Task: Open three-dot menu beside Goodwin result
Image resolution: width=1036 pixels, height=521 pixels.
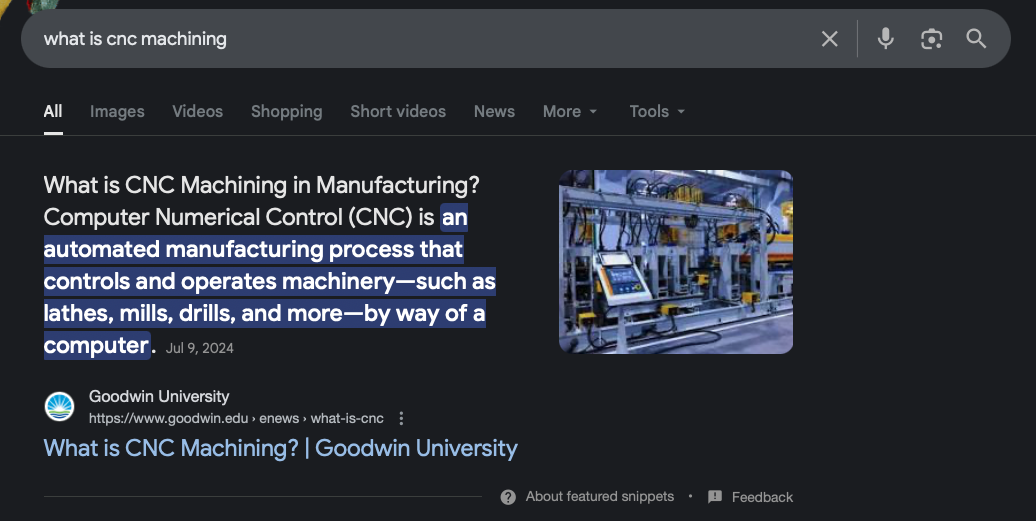Action: pyautogui.click(x=402, y=418)
